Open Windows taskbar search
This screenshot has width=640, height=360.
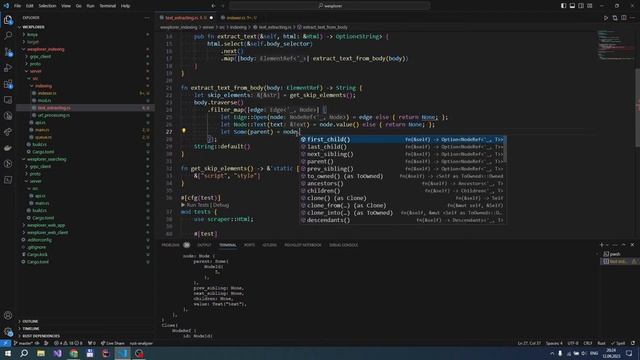click(x=24, y=353)
